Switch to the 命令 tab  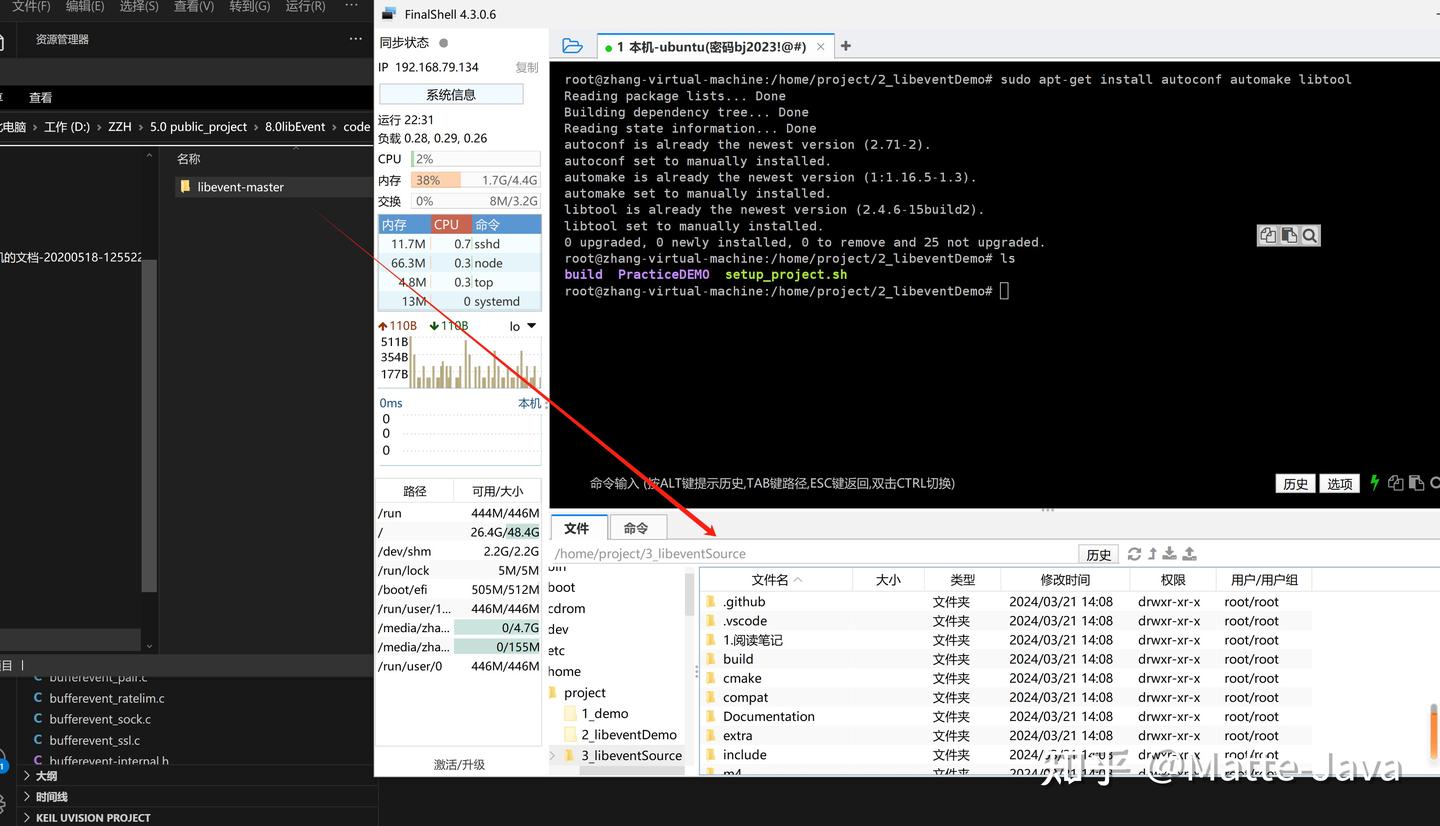(636, 527)
